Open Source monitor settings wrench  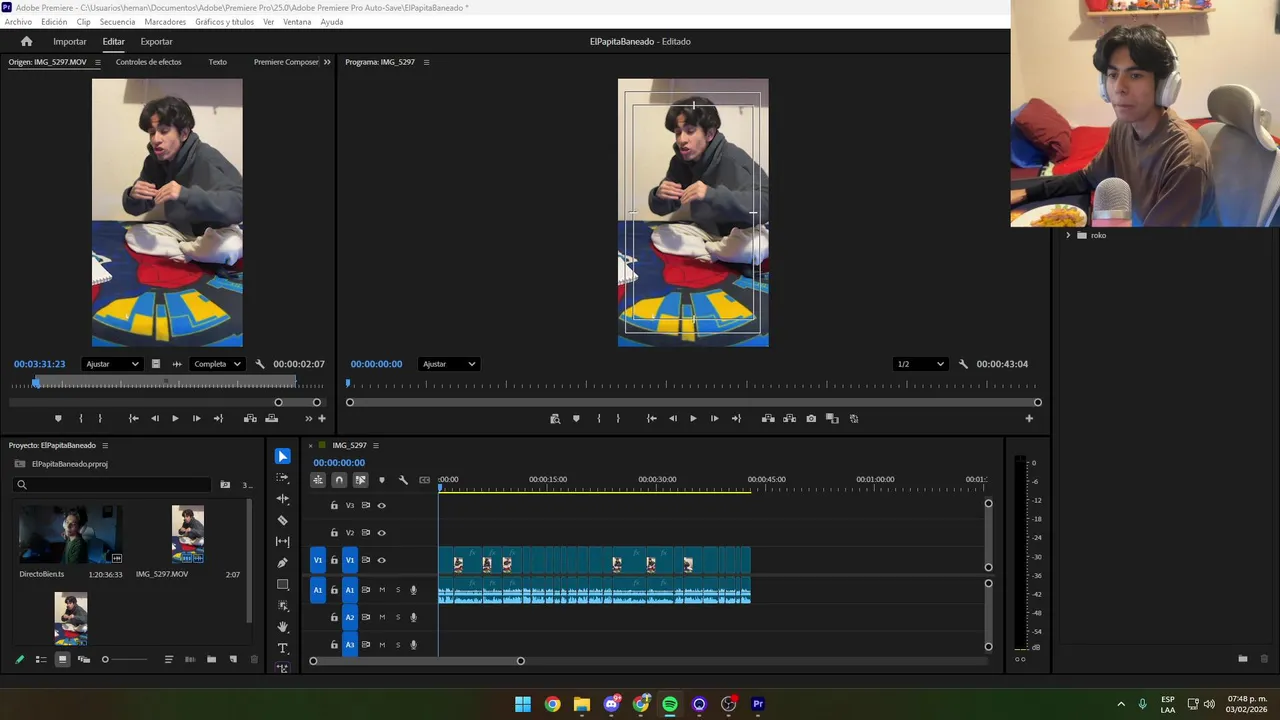coord(260,364)
